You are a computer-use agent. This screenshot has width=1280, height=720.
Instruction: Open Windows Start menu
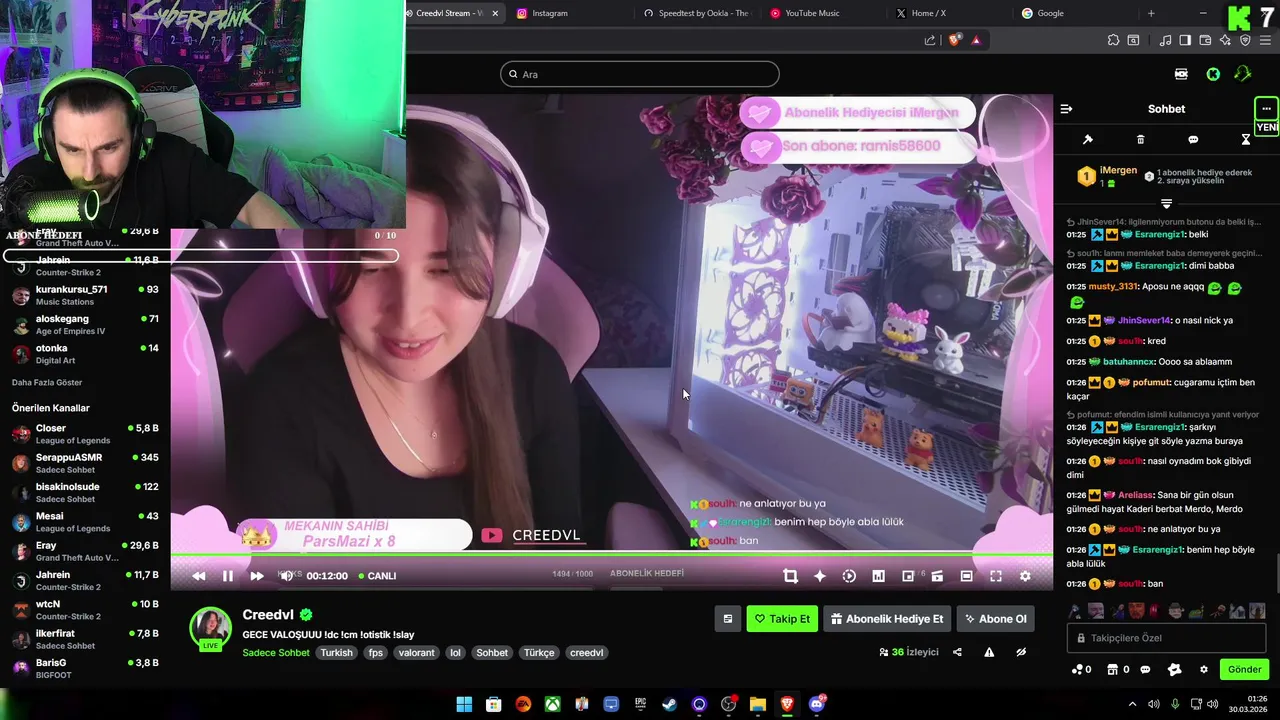(464, 704)
